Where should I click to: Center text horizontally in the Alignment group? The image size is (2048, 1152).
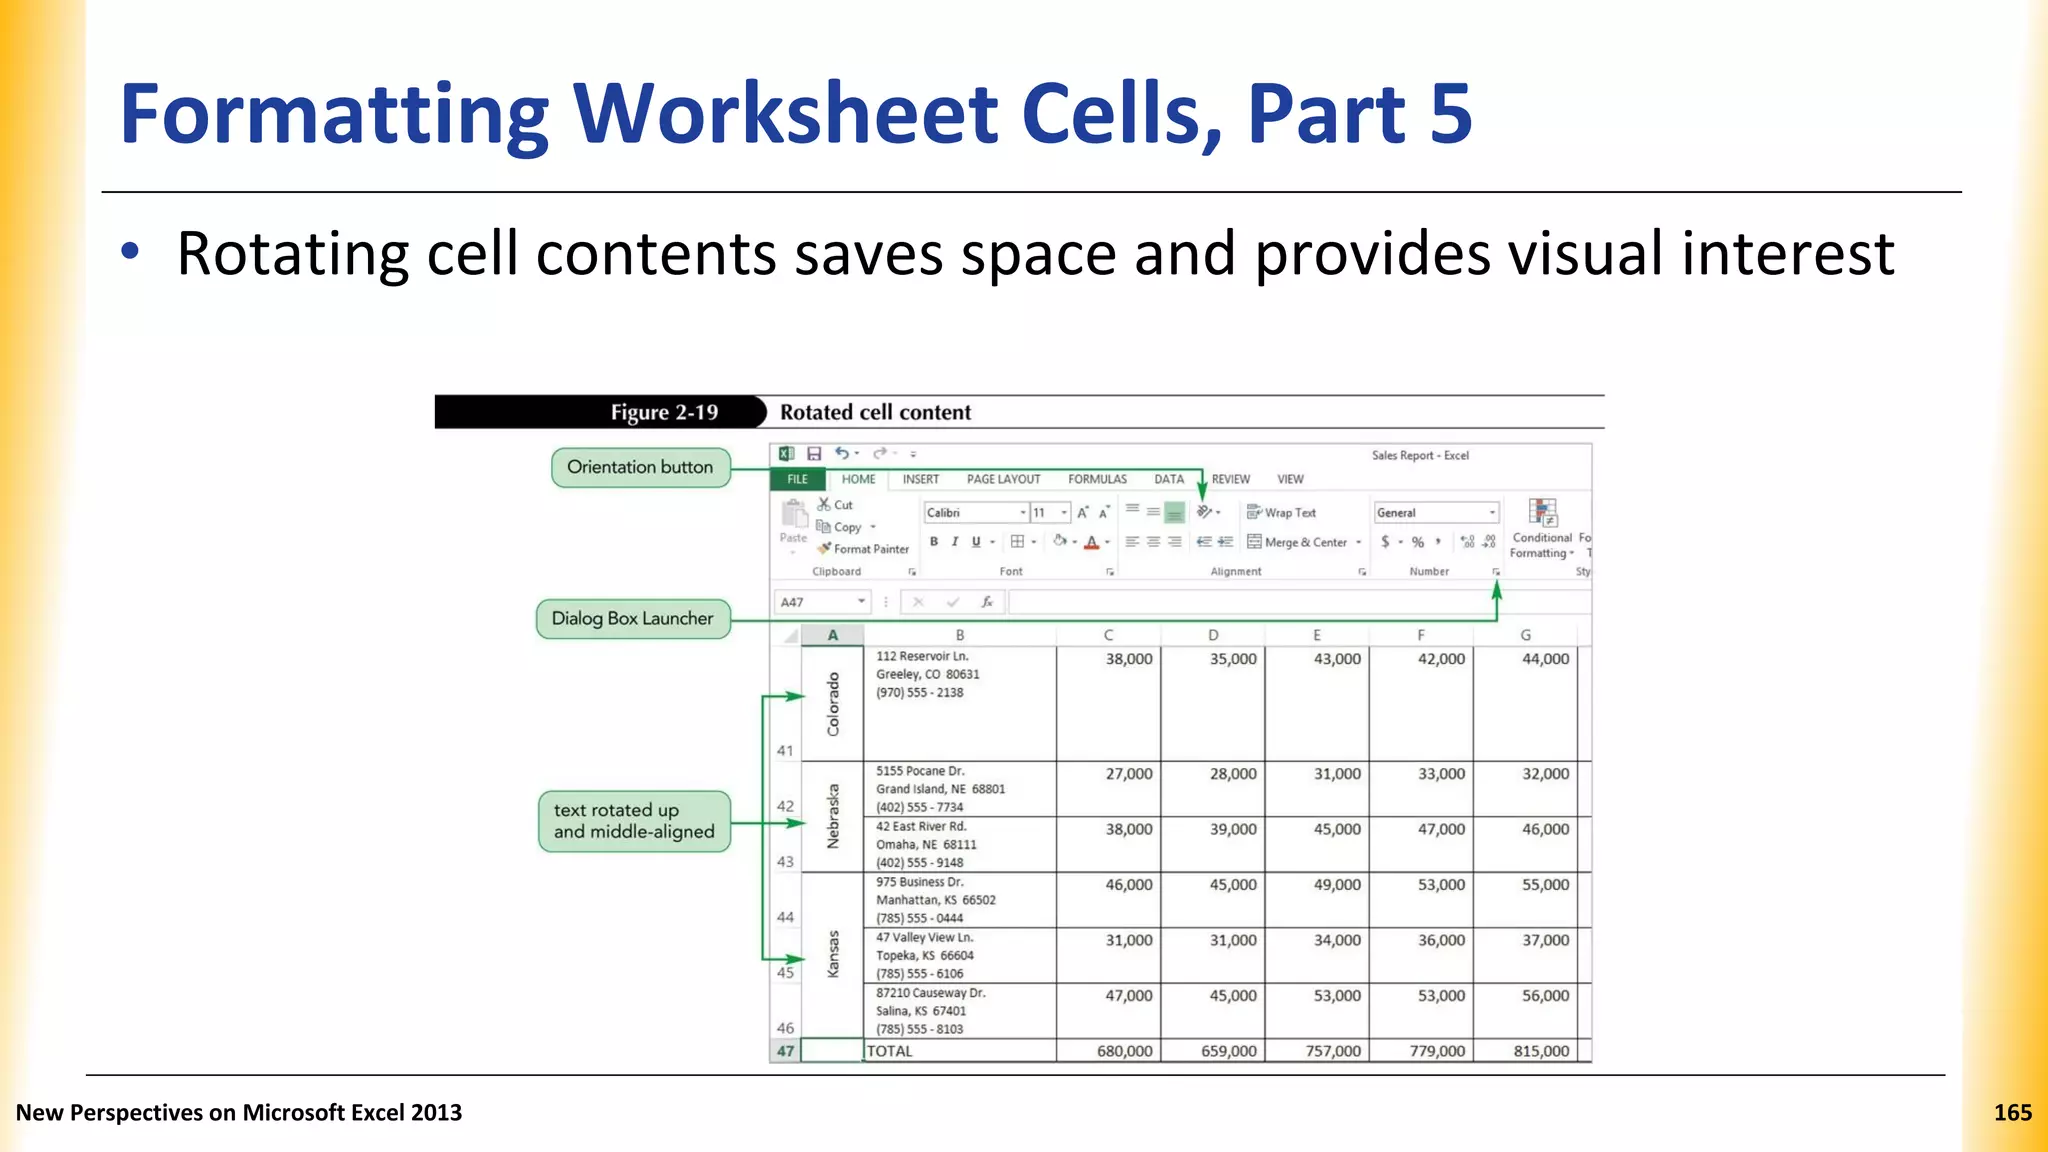point(1153,542)
